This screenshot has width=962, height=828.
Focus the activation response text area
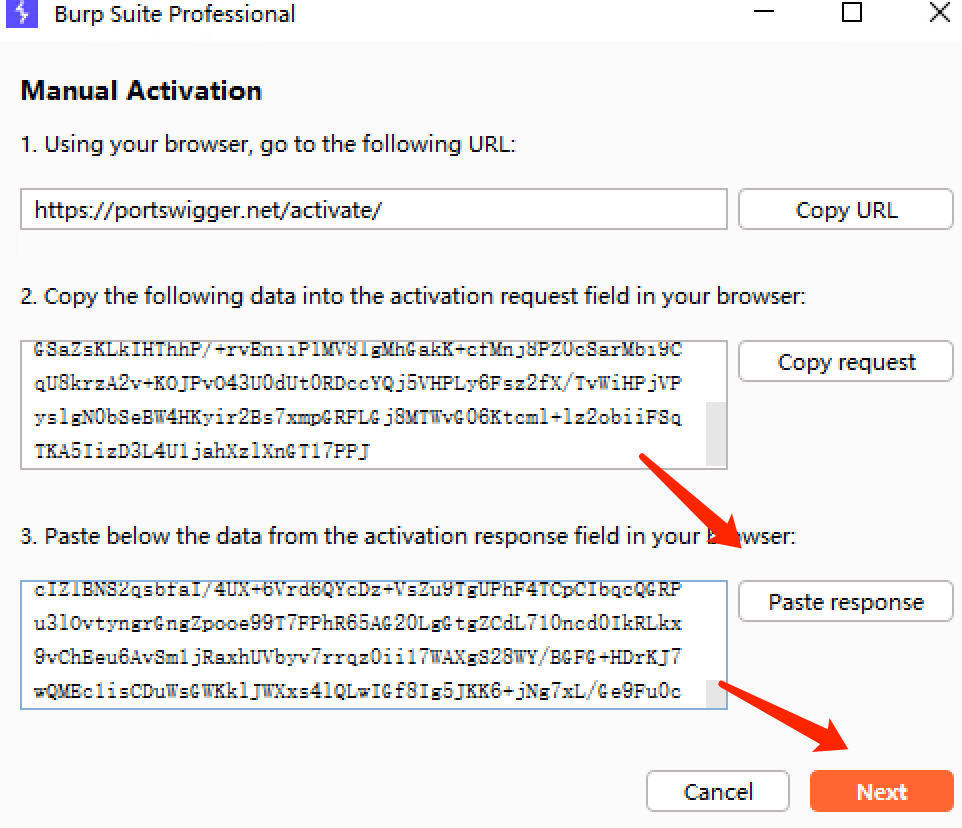point(362,645)
